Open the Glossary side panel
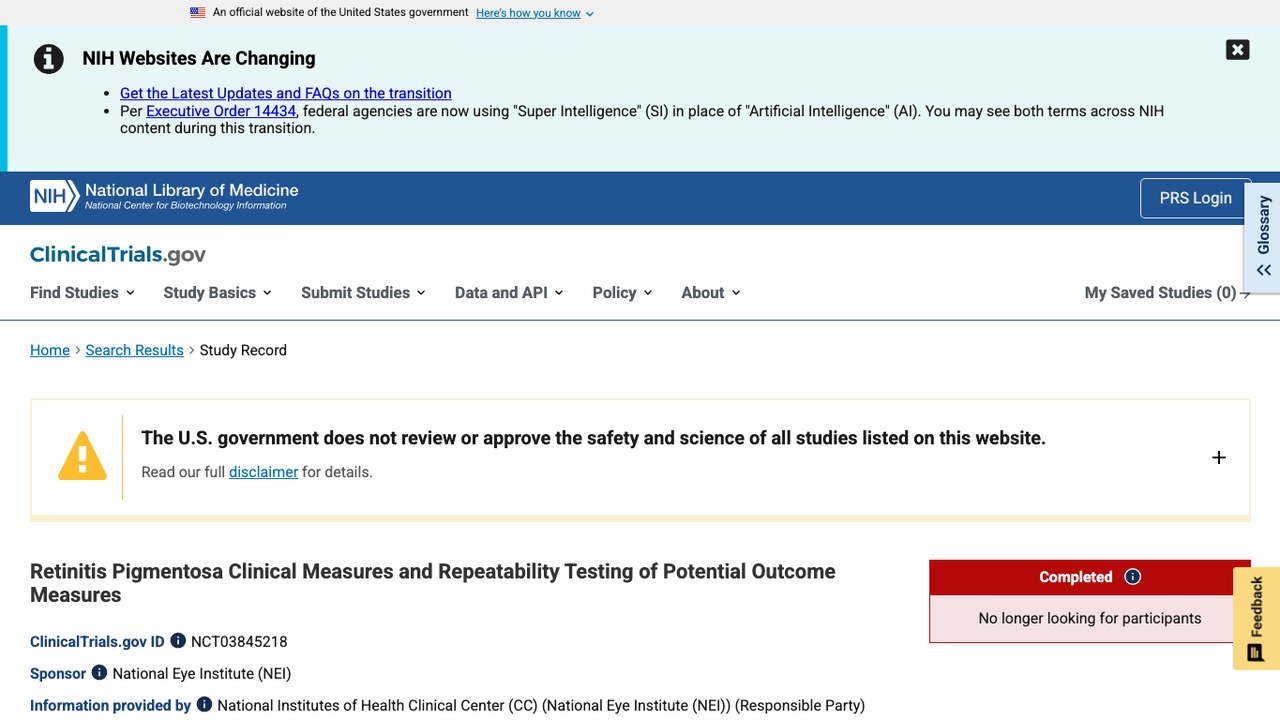 [x=1263, y=237]
